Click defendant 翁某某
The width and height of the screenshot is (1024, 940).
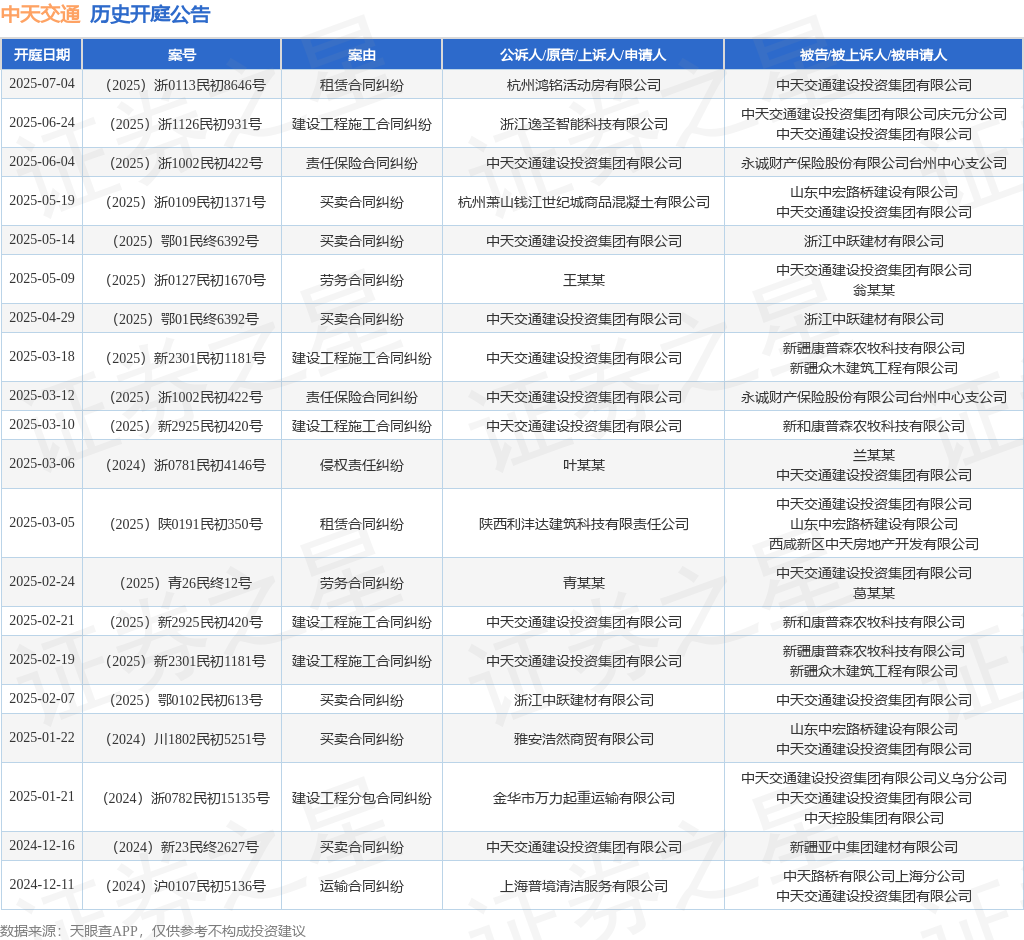(874, 290)
